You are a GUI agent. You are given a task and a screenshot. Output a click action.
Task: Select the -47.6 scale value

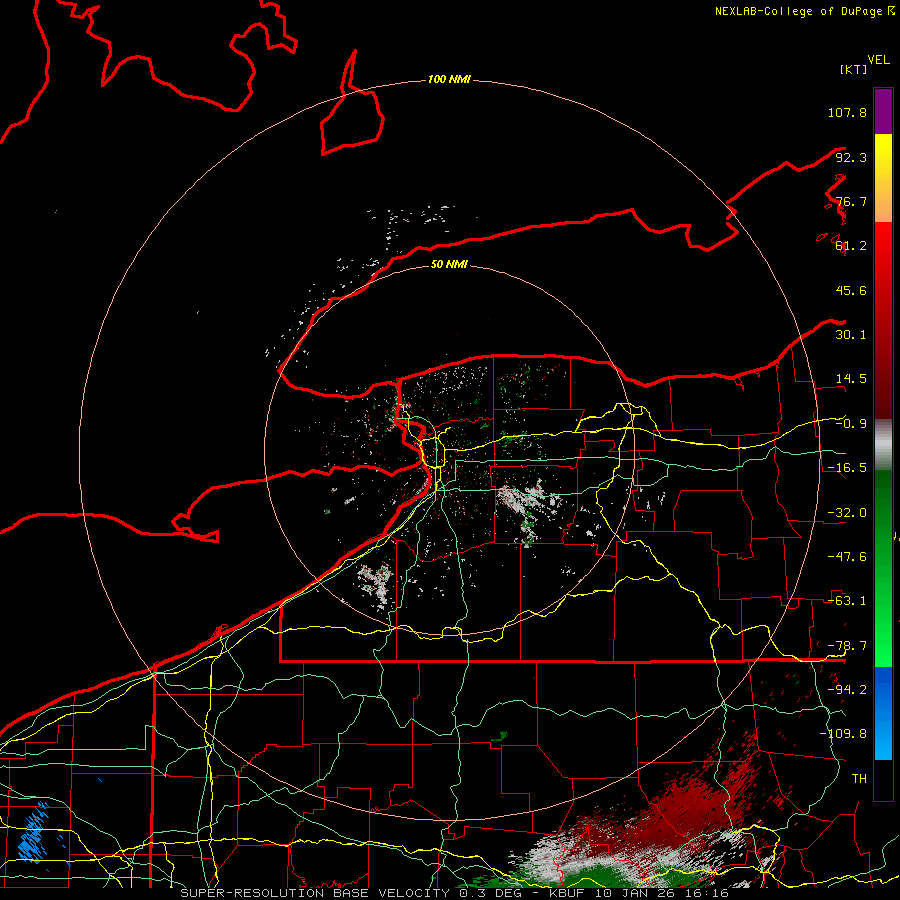(847, 557)
